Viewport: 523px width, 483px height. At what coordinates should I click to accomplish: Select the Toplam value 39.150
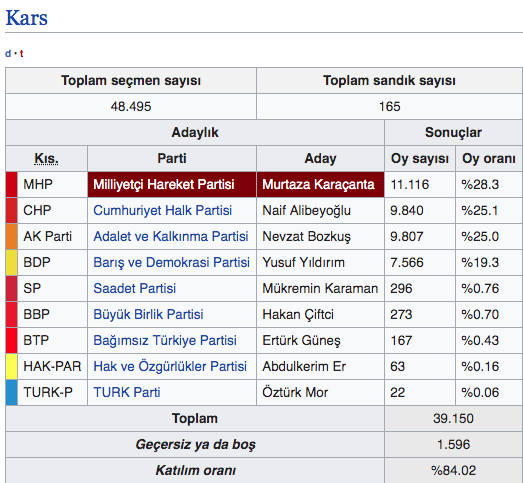pos(453,418)
